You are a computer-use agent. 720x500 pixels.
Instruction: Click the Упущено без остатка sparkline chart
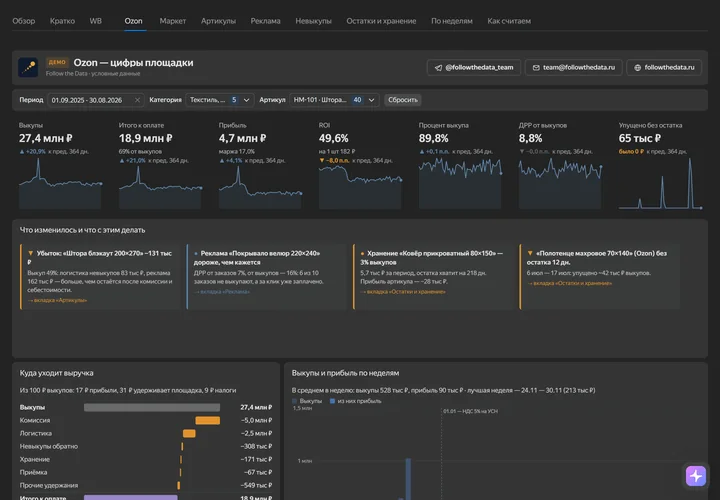[660, 184]
